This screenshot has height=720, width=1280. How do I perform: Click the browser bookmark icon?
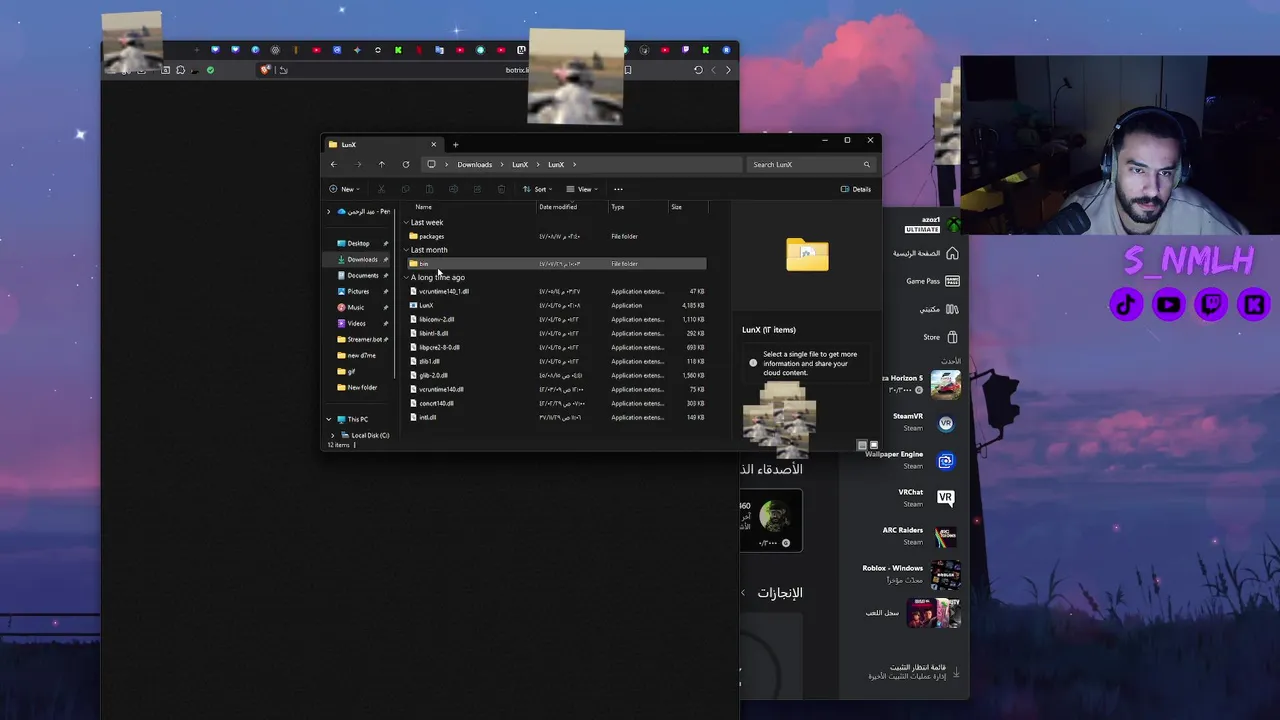point(628,70)
